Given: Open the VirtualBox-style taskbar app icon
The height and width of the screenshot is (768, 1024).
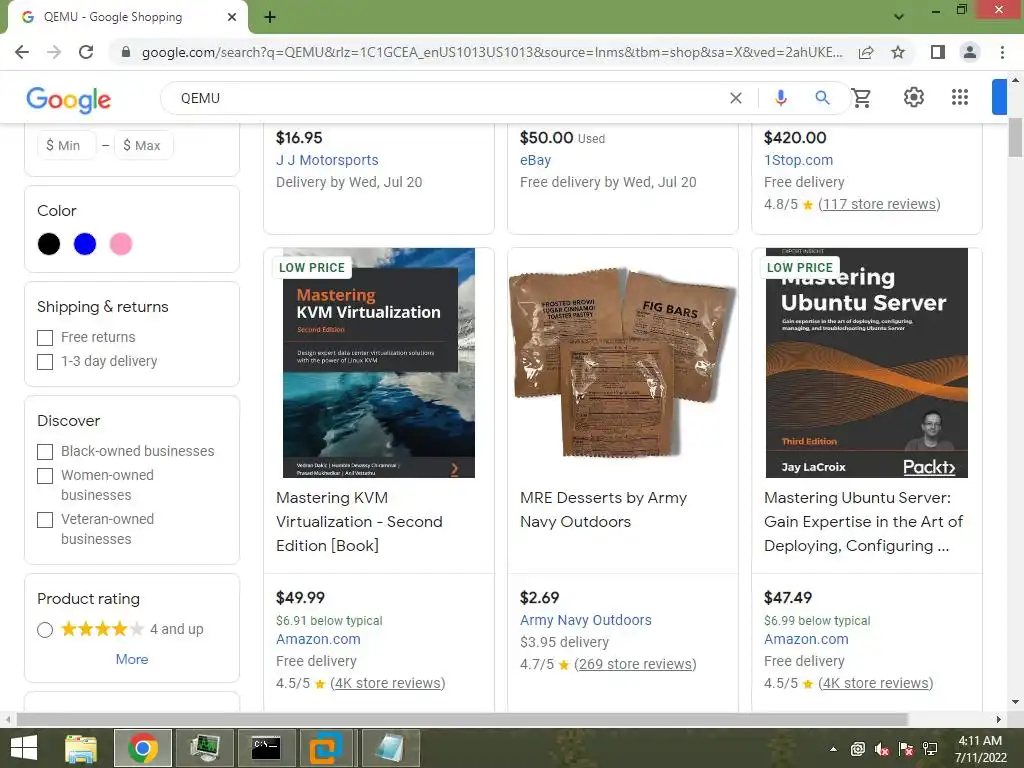Looking at the screenshot, I should (326, 748).
